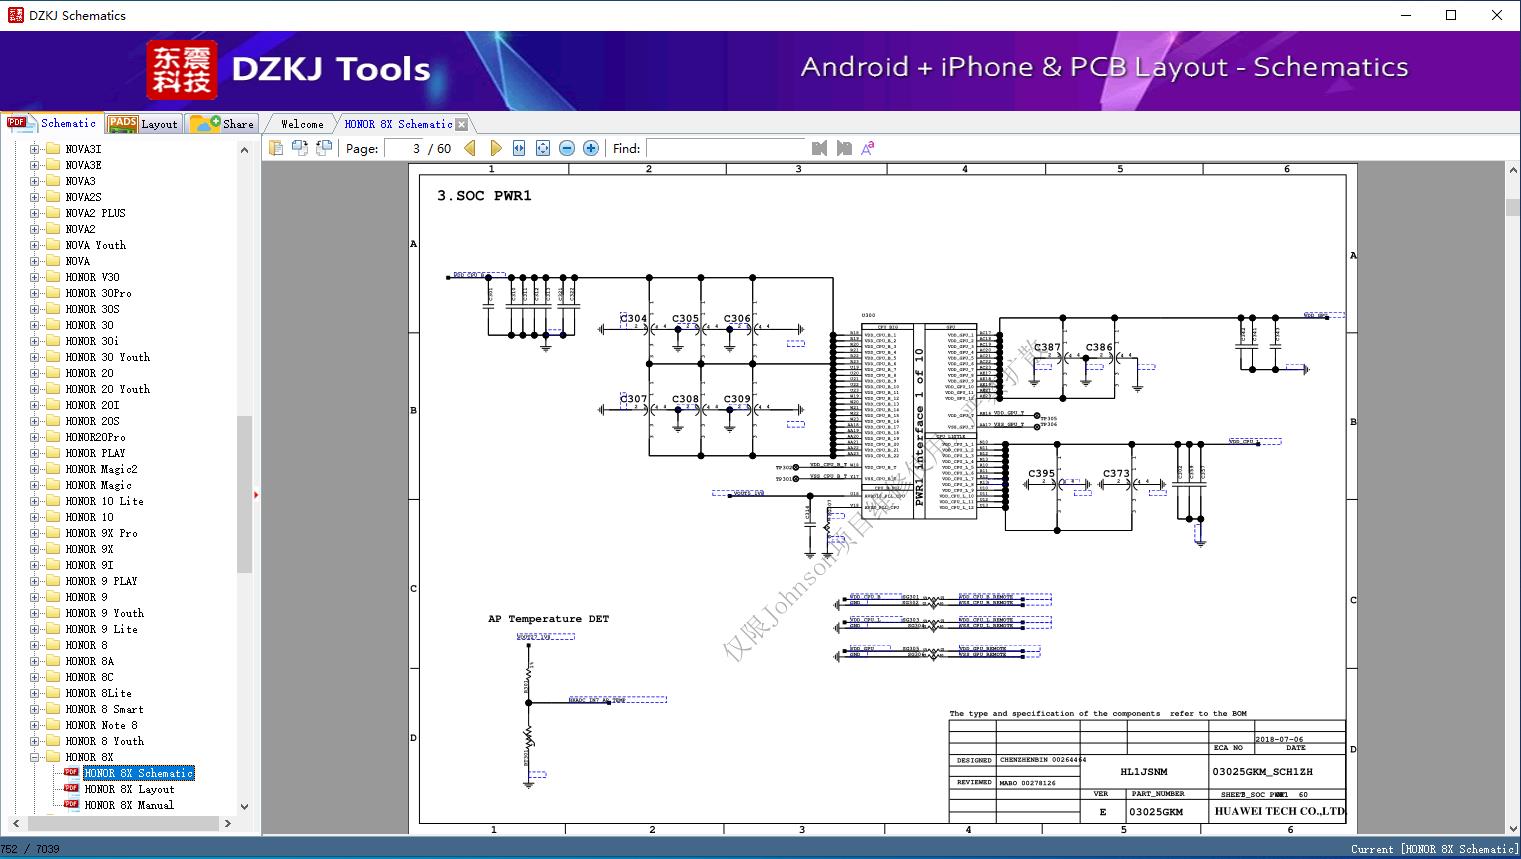
Task: Select the HONOR Note 8 folder
Action: 101,725
